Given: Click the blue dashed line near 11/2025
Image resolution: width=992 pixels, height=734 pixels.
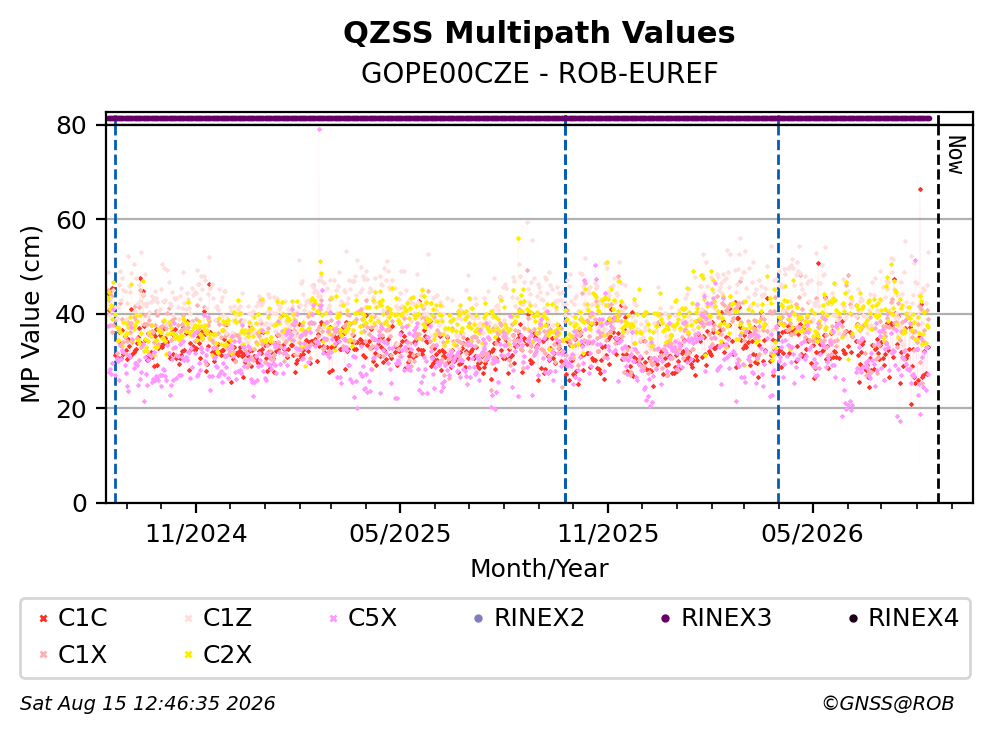Looking at the screenshot, I should [566, 309].
